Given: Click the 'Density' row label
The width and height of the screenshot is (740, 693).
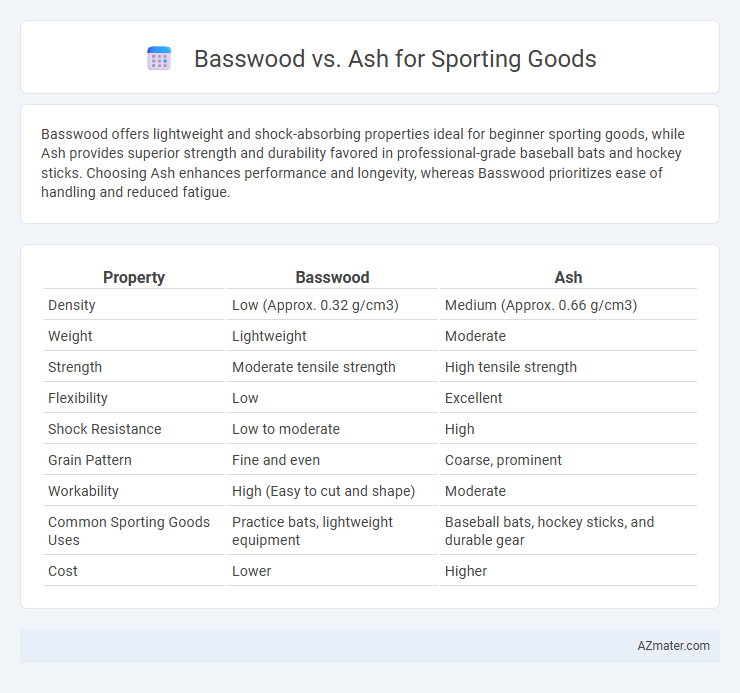Looking at the screenshot, I should [72, 305].
